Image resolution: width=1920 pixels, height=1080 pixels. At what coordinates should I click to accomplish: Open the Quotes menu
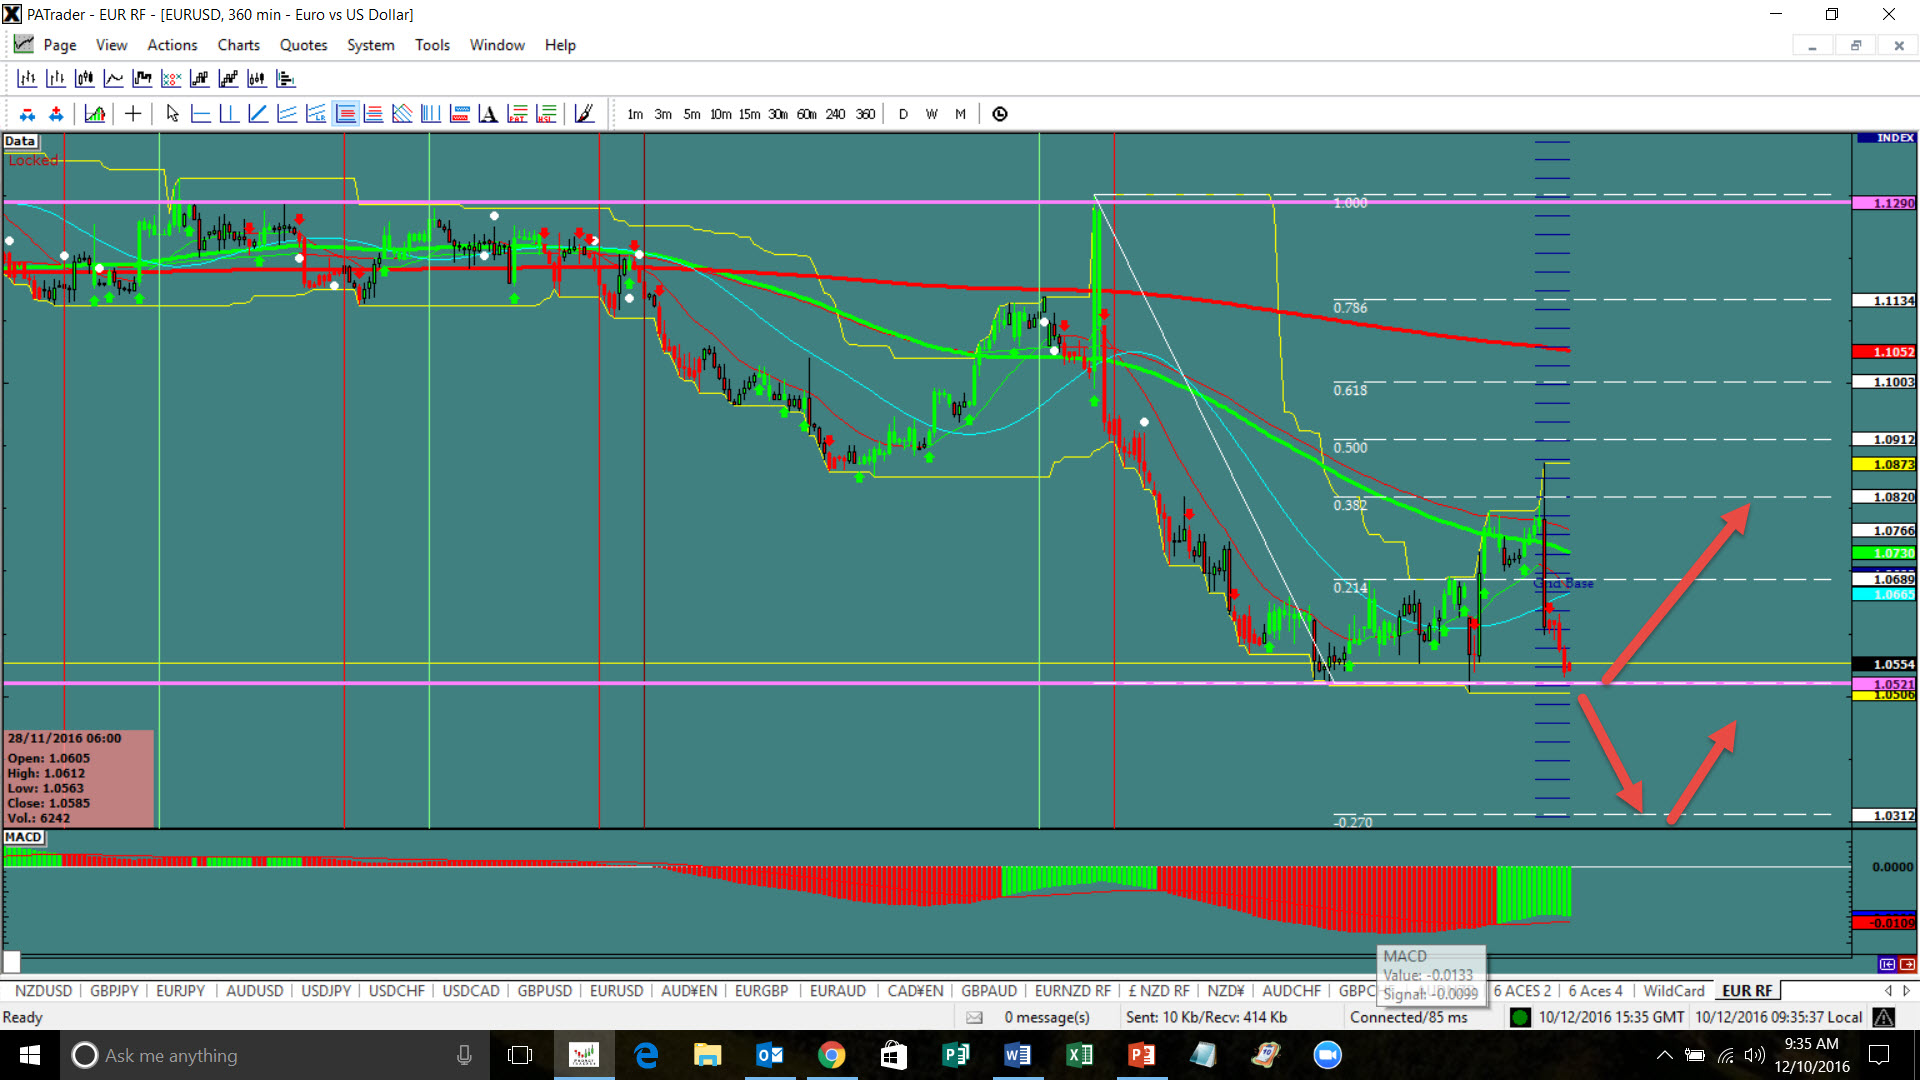[303, 45]
